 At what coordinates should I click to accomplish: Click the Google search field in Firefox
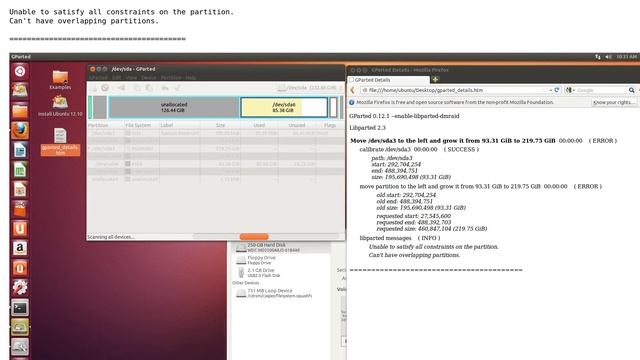coord(602,90)
